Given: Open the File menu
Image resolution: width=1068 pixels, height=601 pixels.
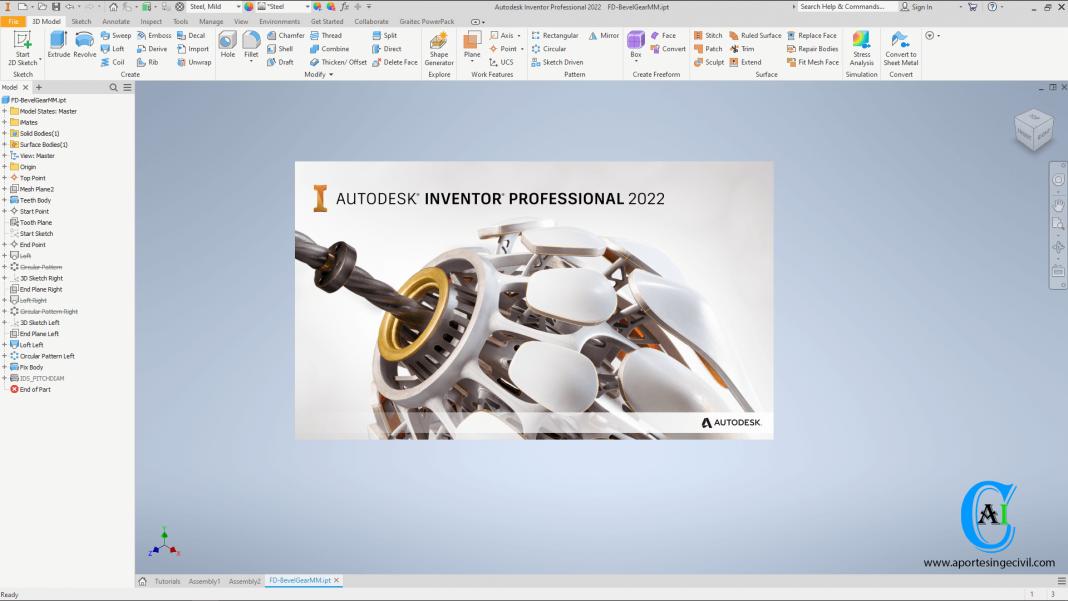Looking at the screenshot, I should [x=13, y=20].
